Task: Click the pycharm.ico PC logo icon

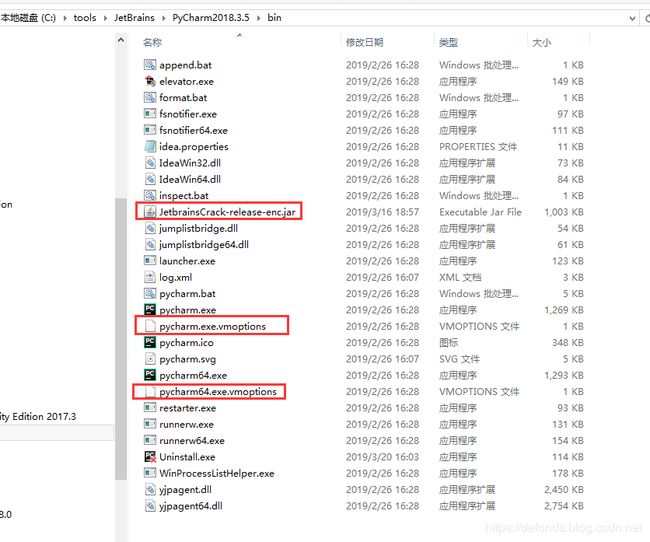Action: click(150, 343)
